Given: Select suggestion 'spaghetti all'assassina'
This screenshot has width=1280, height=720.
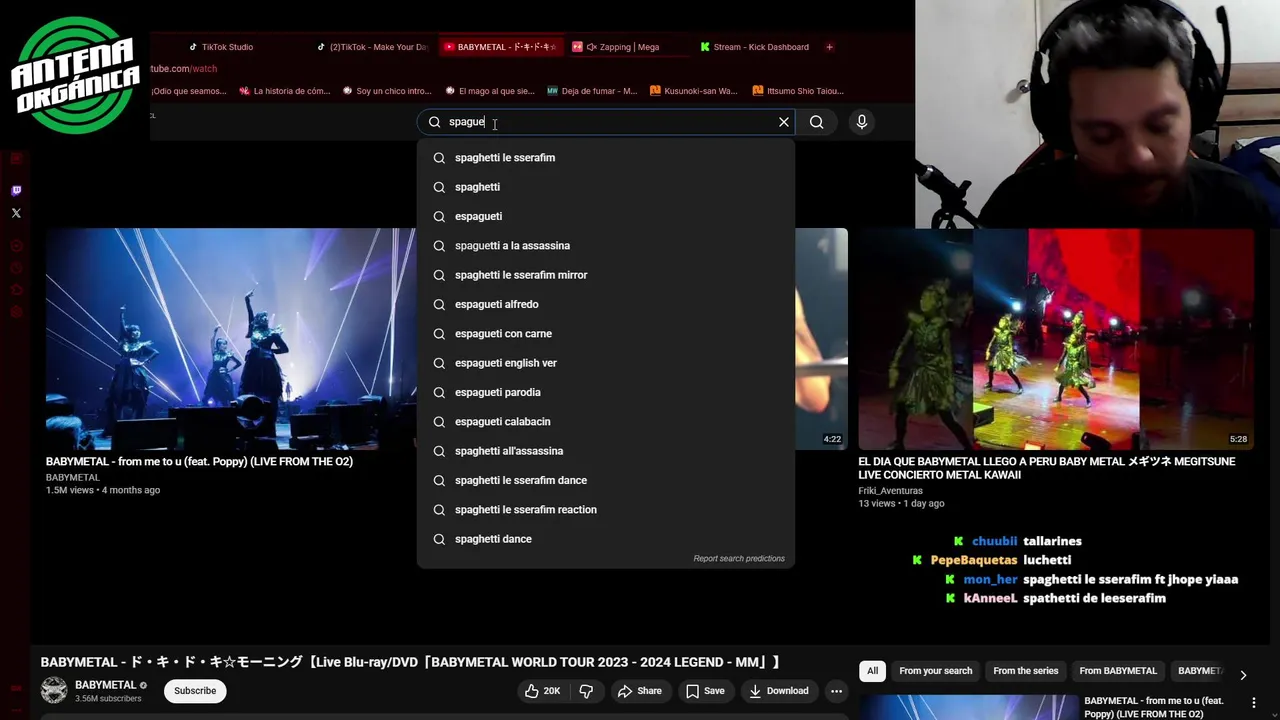Looking at the screenshot, I should click(x=605, y=451).
